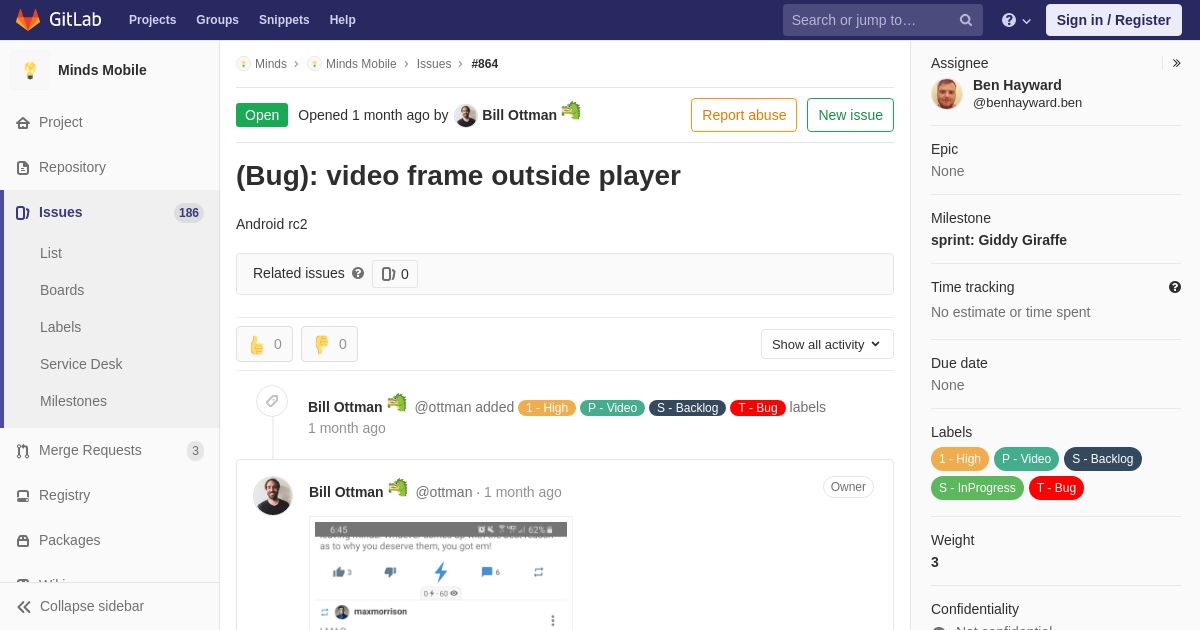The height and width of the screenshot is (630, 1200).
Task: Click the Sign in / Register button
Action: pyautogui.click(x=1114, y=20)
